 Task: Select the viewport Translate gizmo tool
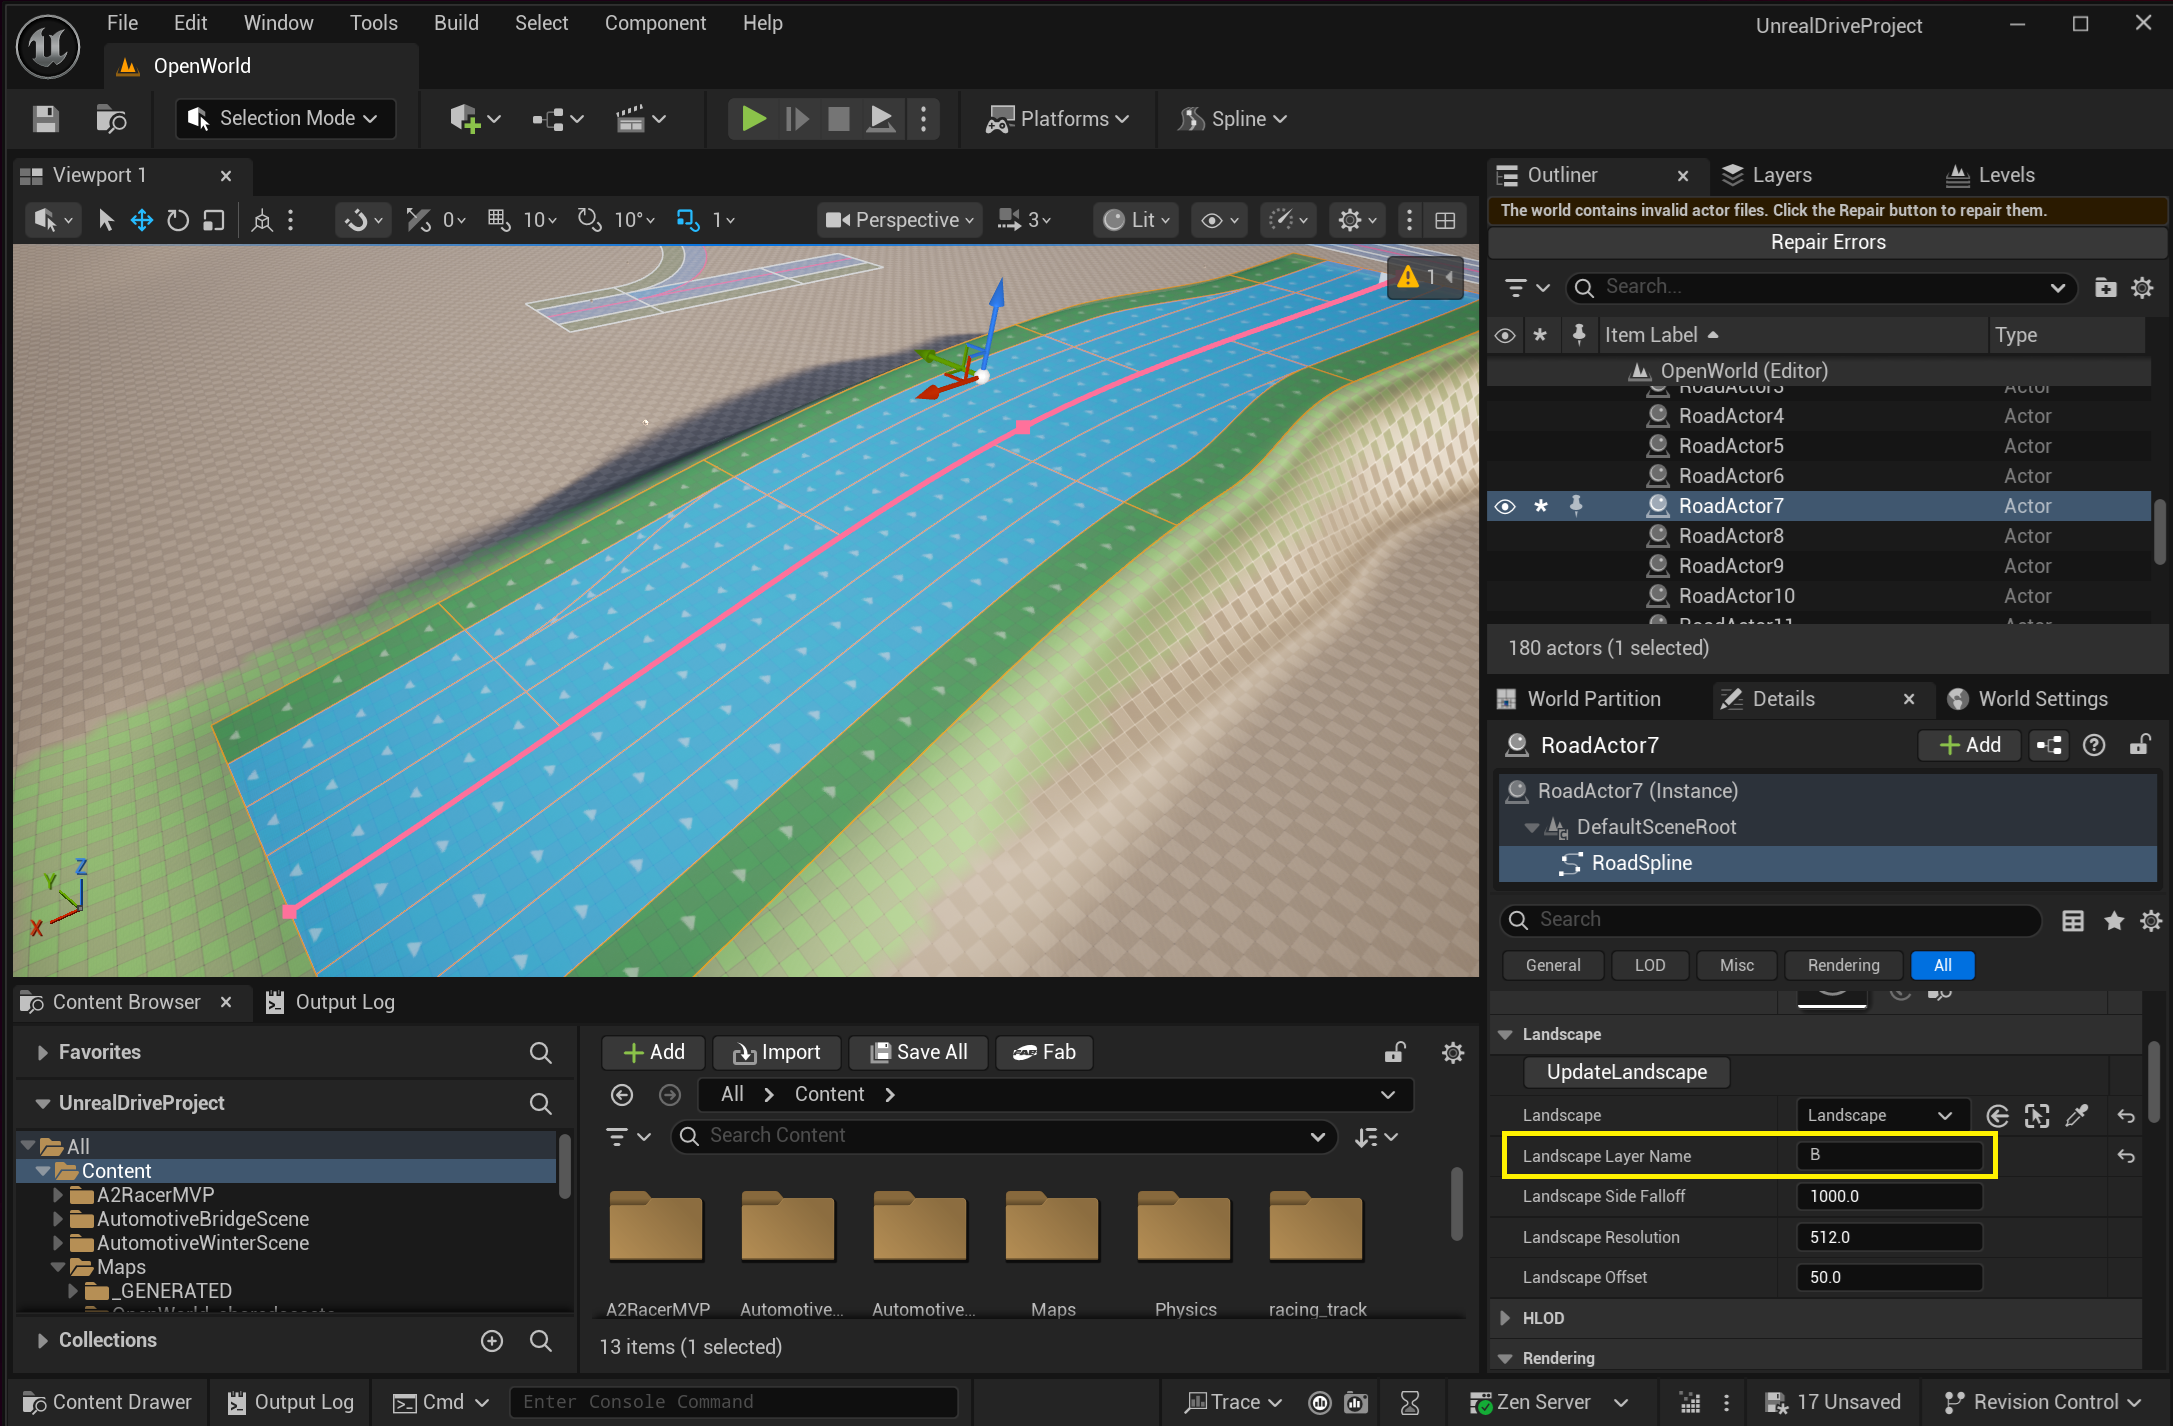(142, 220)
